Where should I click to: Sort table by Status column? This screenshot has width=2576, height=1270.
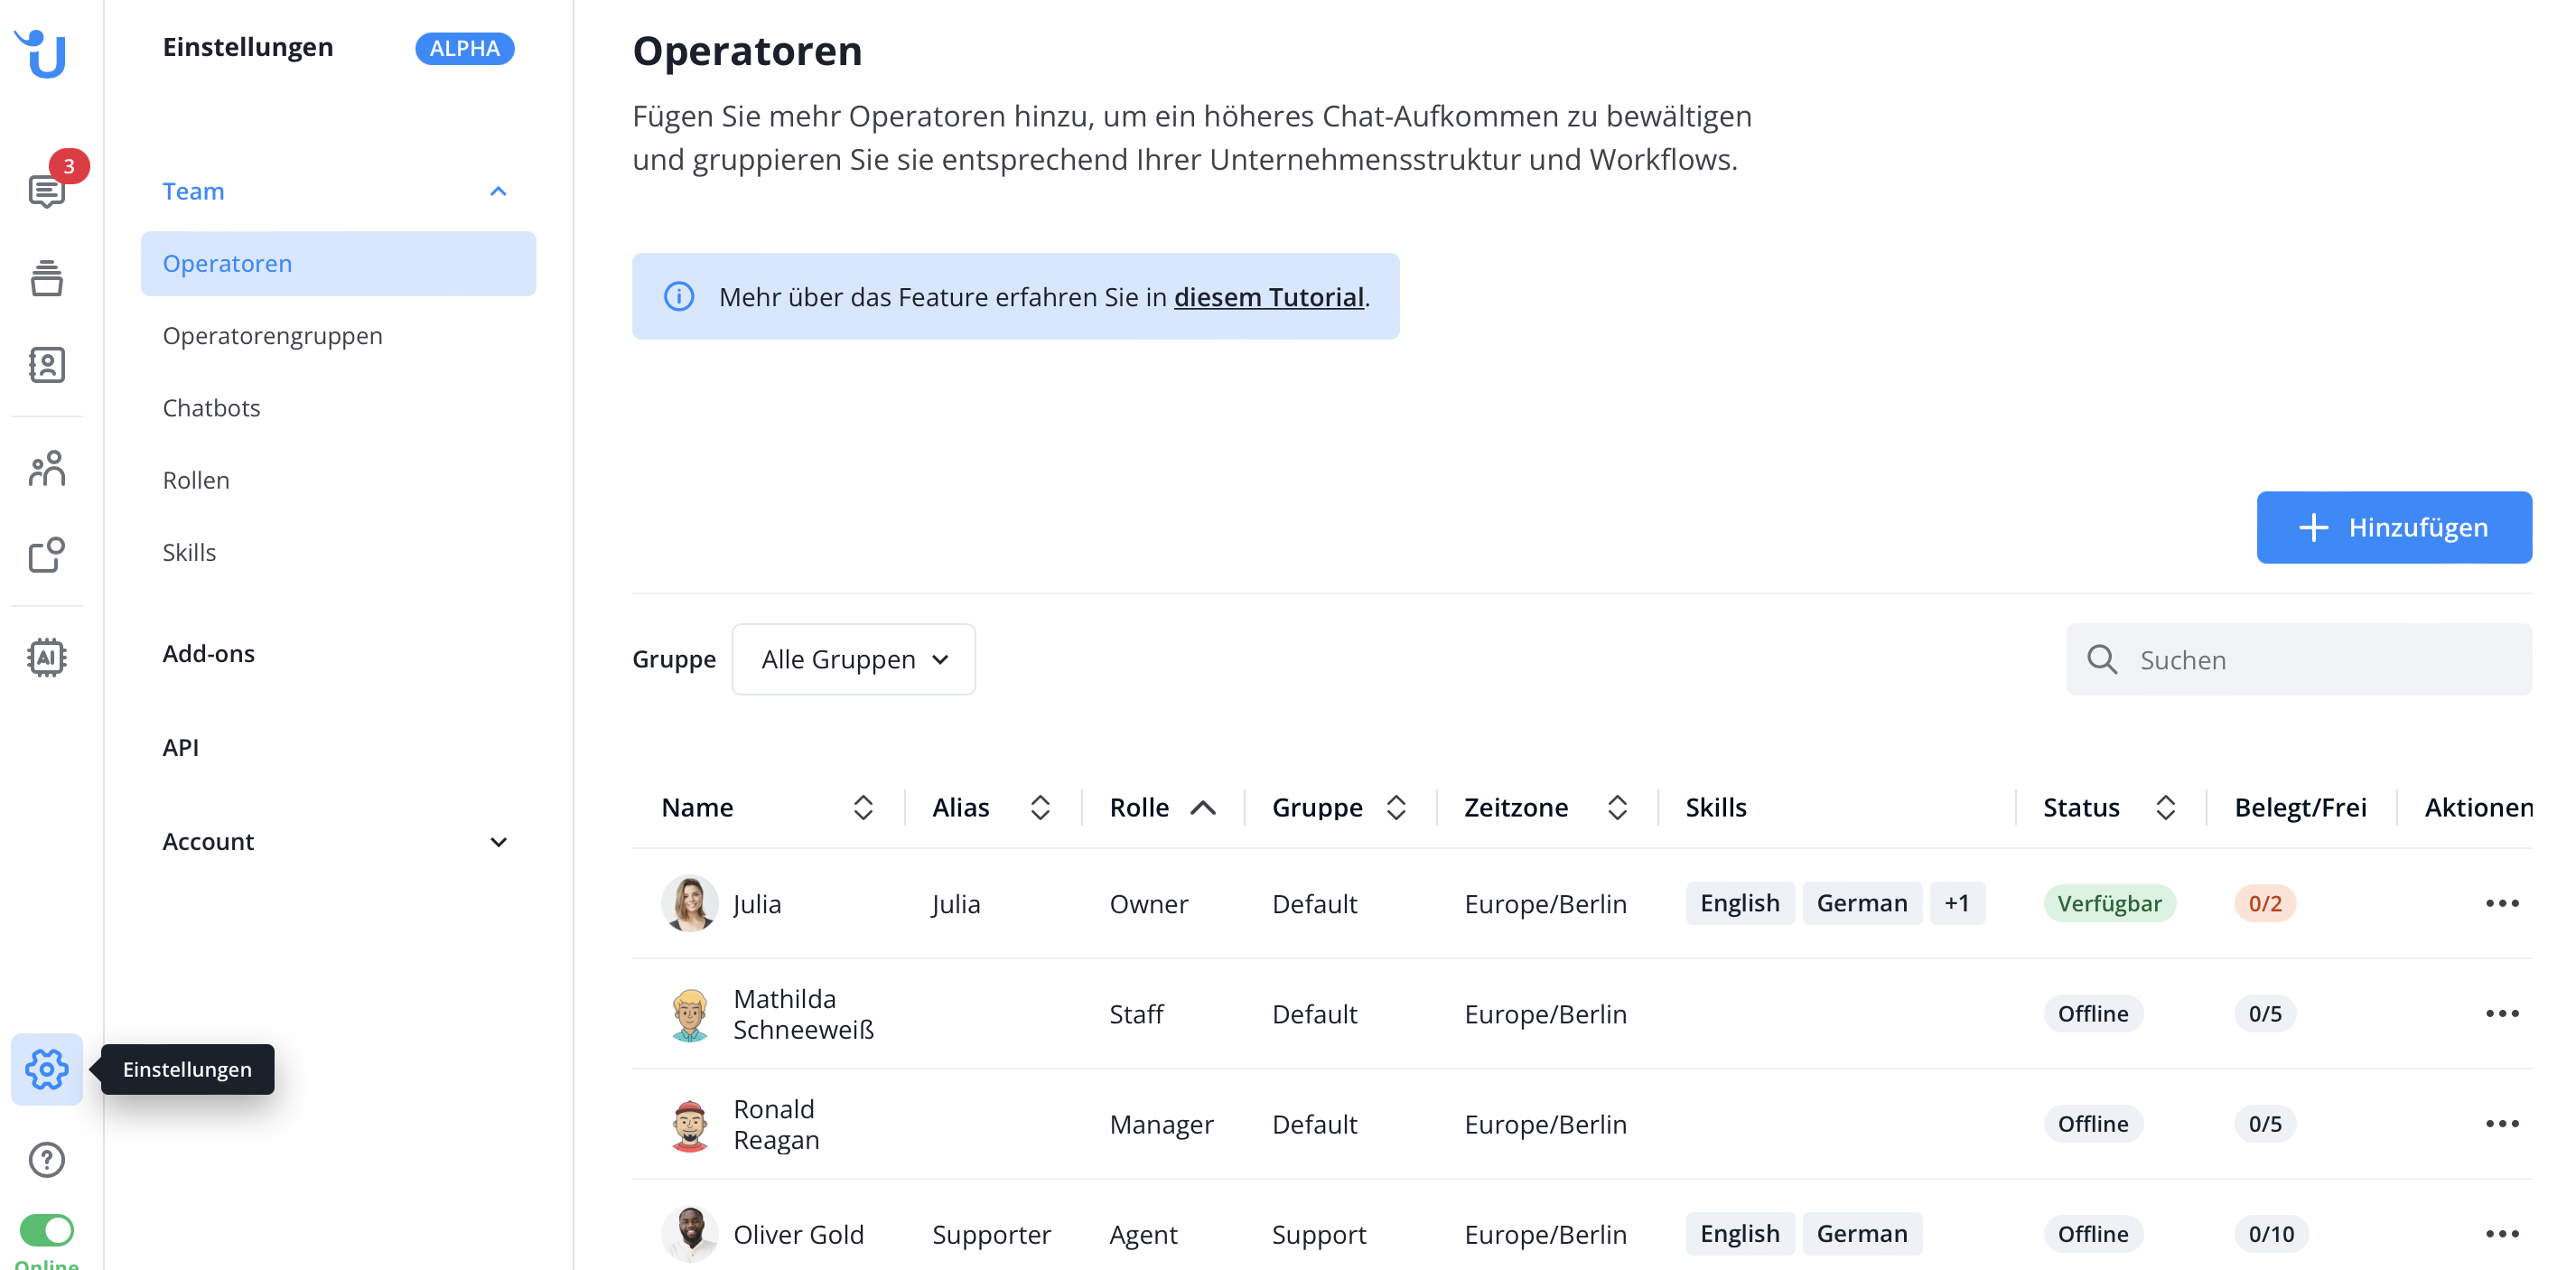pyautogui.click(x=2165, y=807)
